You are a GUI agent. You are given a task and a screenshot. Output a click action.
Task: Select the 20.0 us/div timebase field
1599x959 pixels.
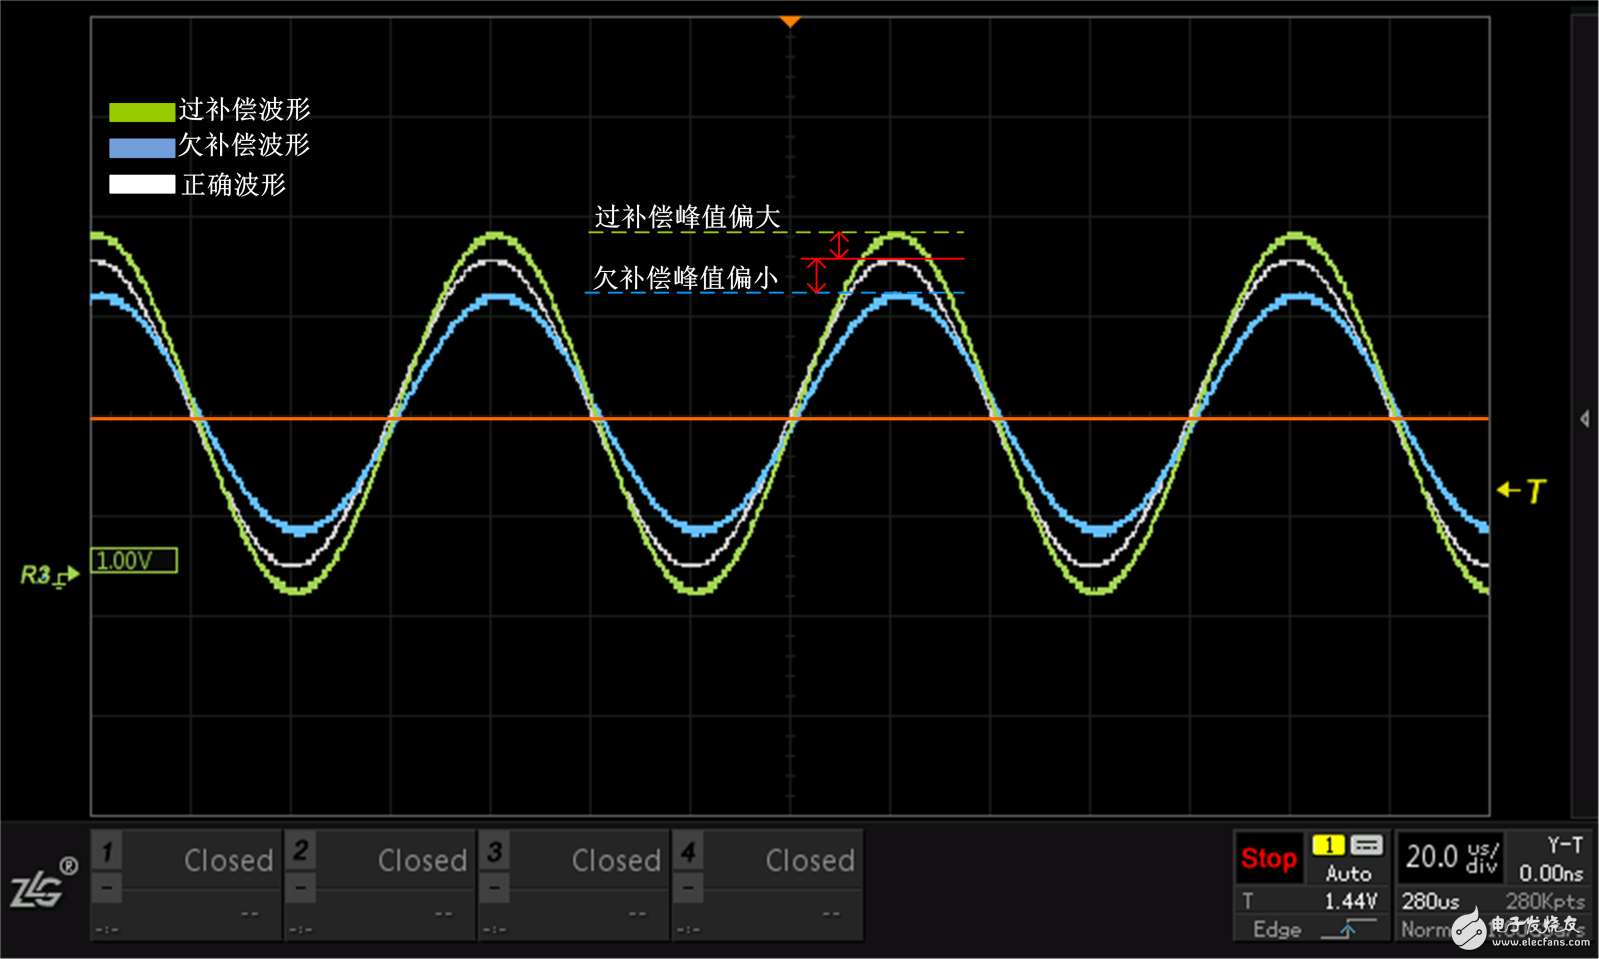coord(1451,857)
